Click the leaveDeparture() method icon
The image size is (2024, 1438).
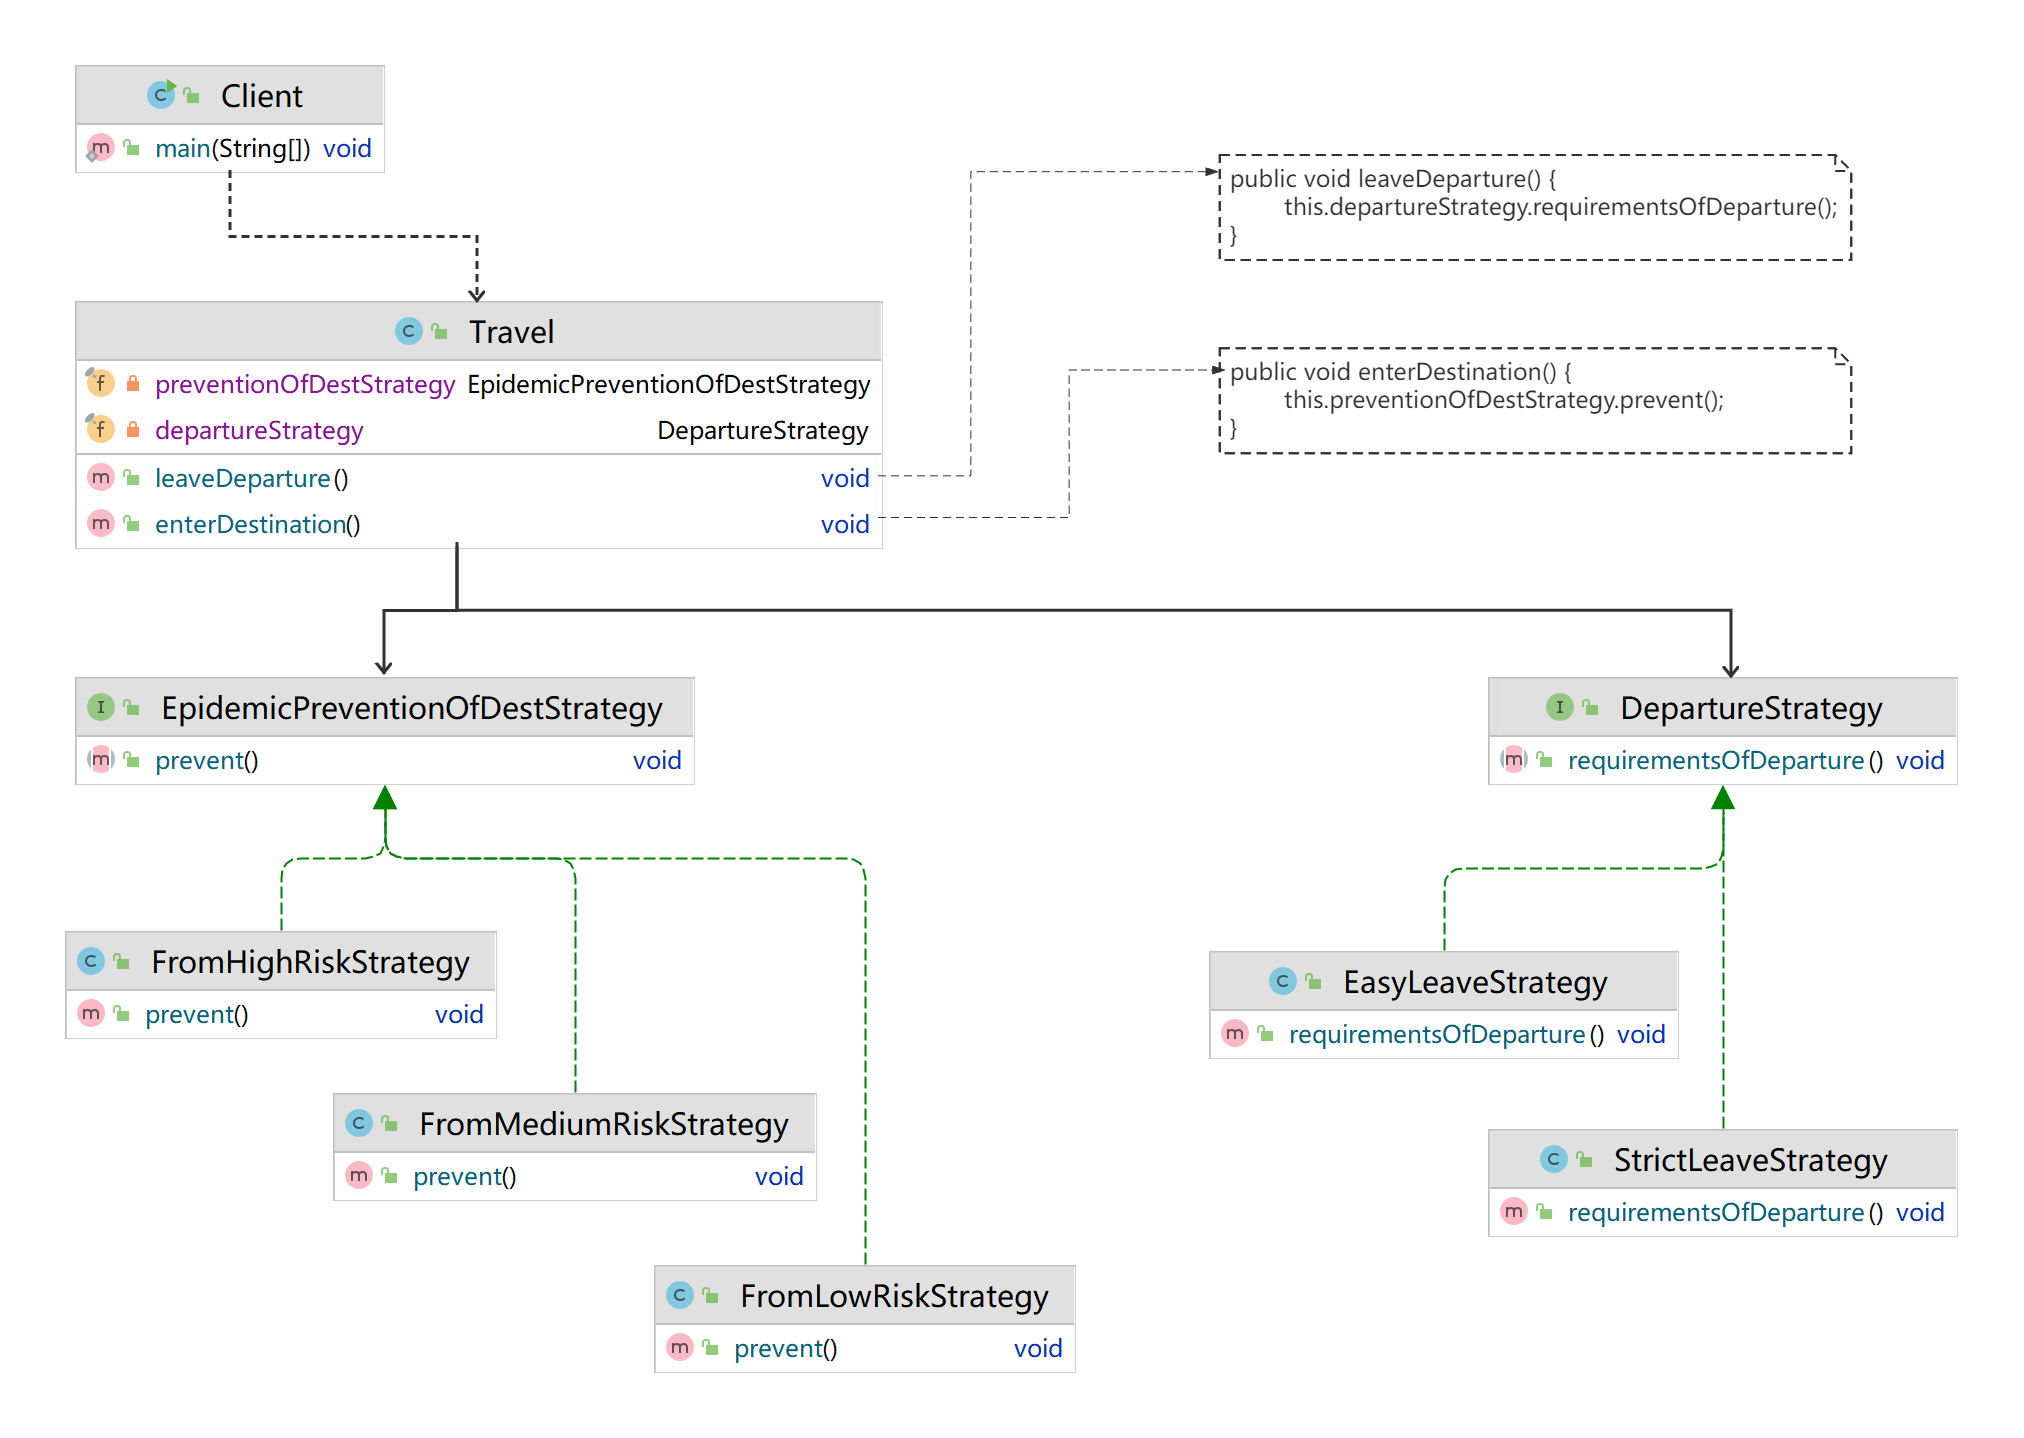point(100,478)
